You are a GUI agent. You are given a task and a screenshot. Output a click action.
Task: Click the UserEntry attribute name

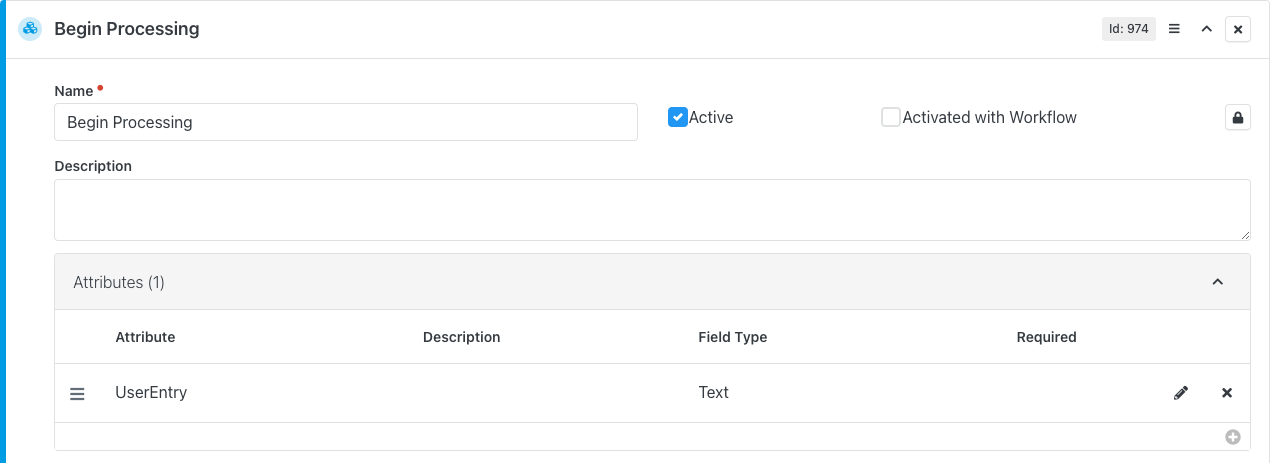pyautogui.click(x=151, y=392)
